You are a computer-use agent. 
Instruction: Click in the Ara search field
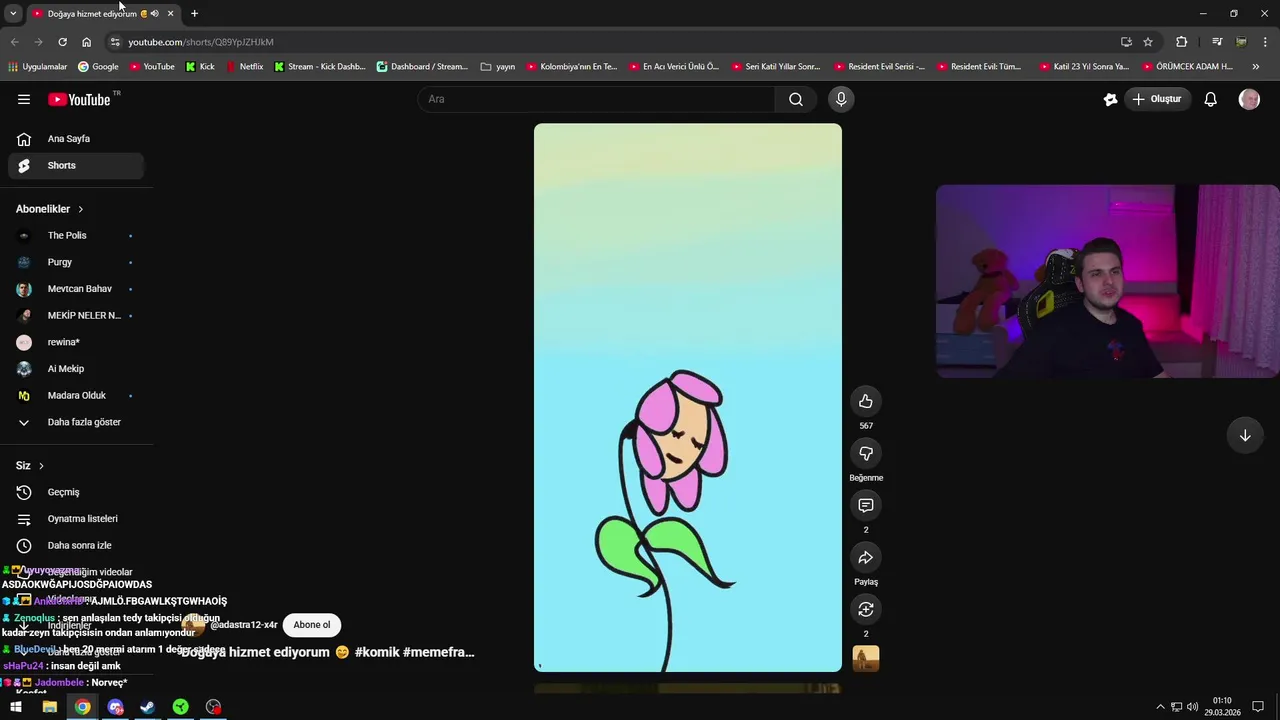click(596, 99)
